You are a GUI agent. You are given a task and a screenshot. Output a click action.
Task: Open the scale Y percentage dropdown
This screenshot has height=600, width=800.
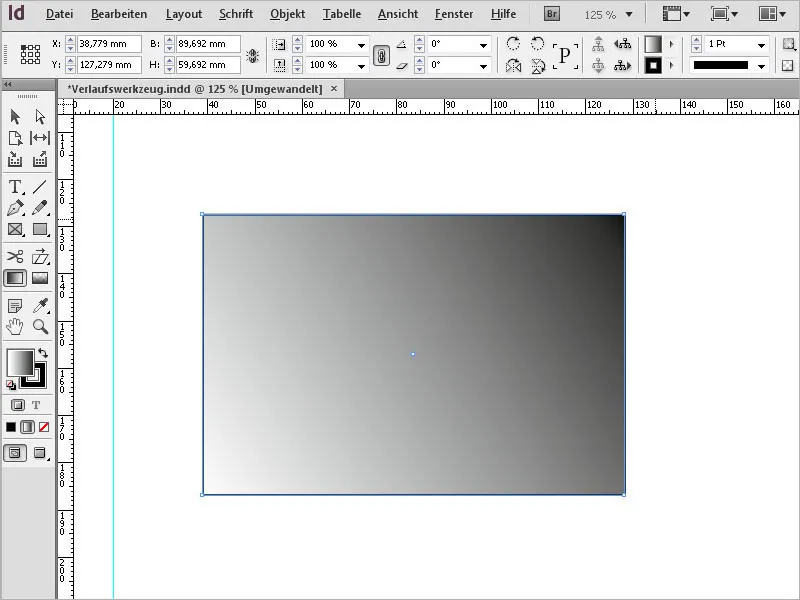click(x=361, y=66)
